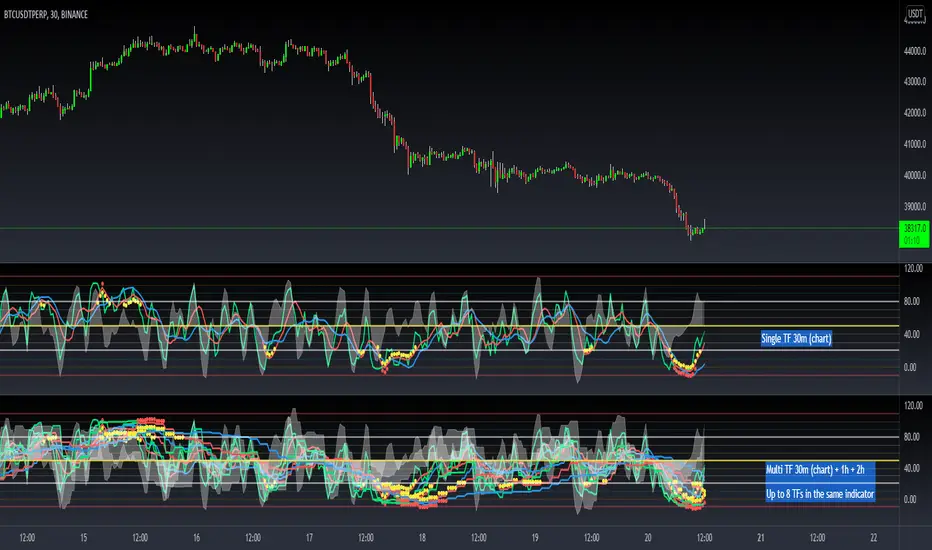Select the 39000.0 price axis label

click(915, 206)
